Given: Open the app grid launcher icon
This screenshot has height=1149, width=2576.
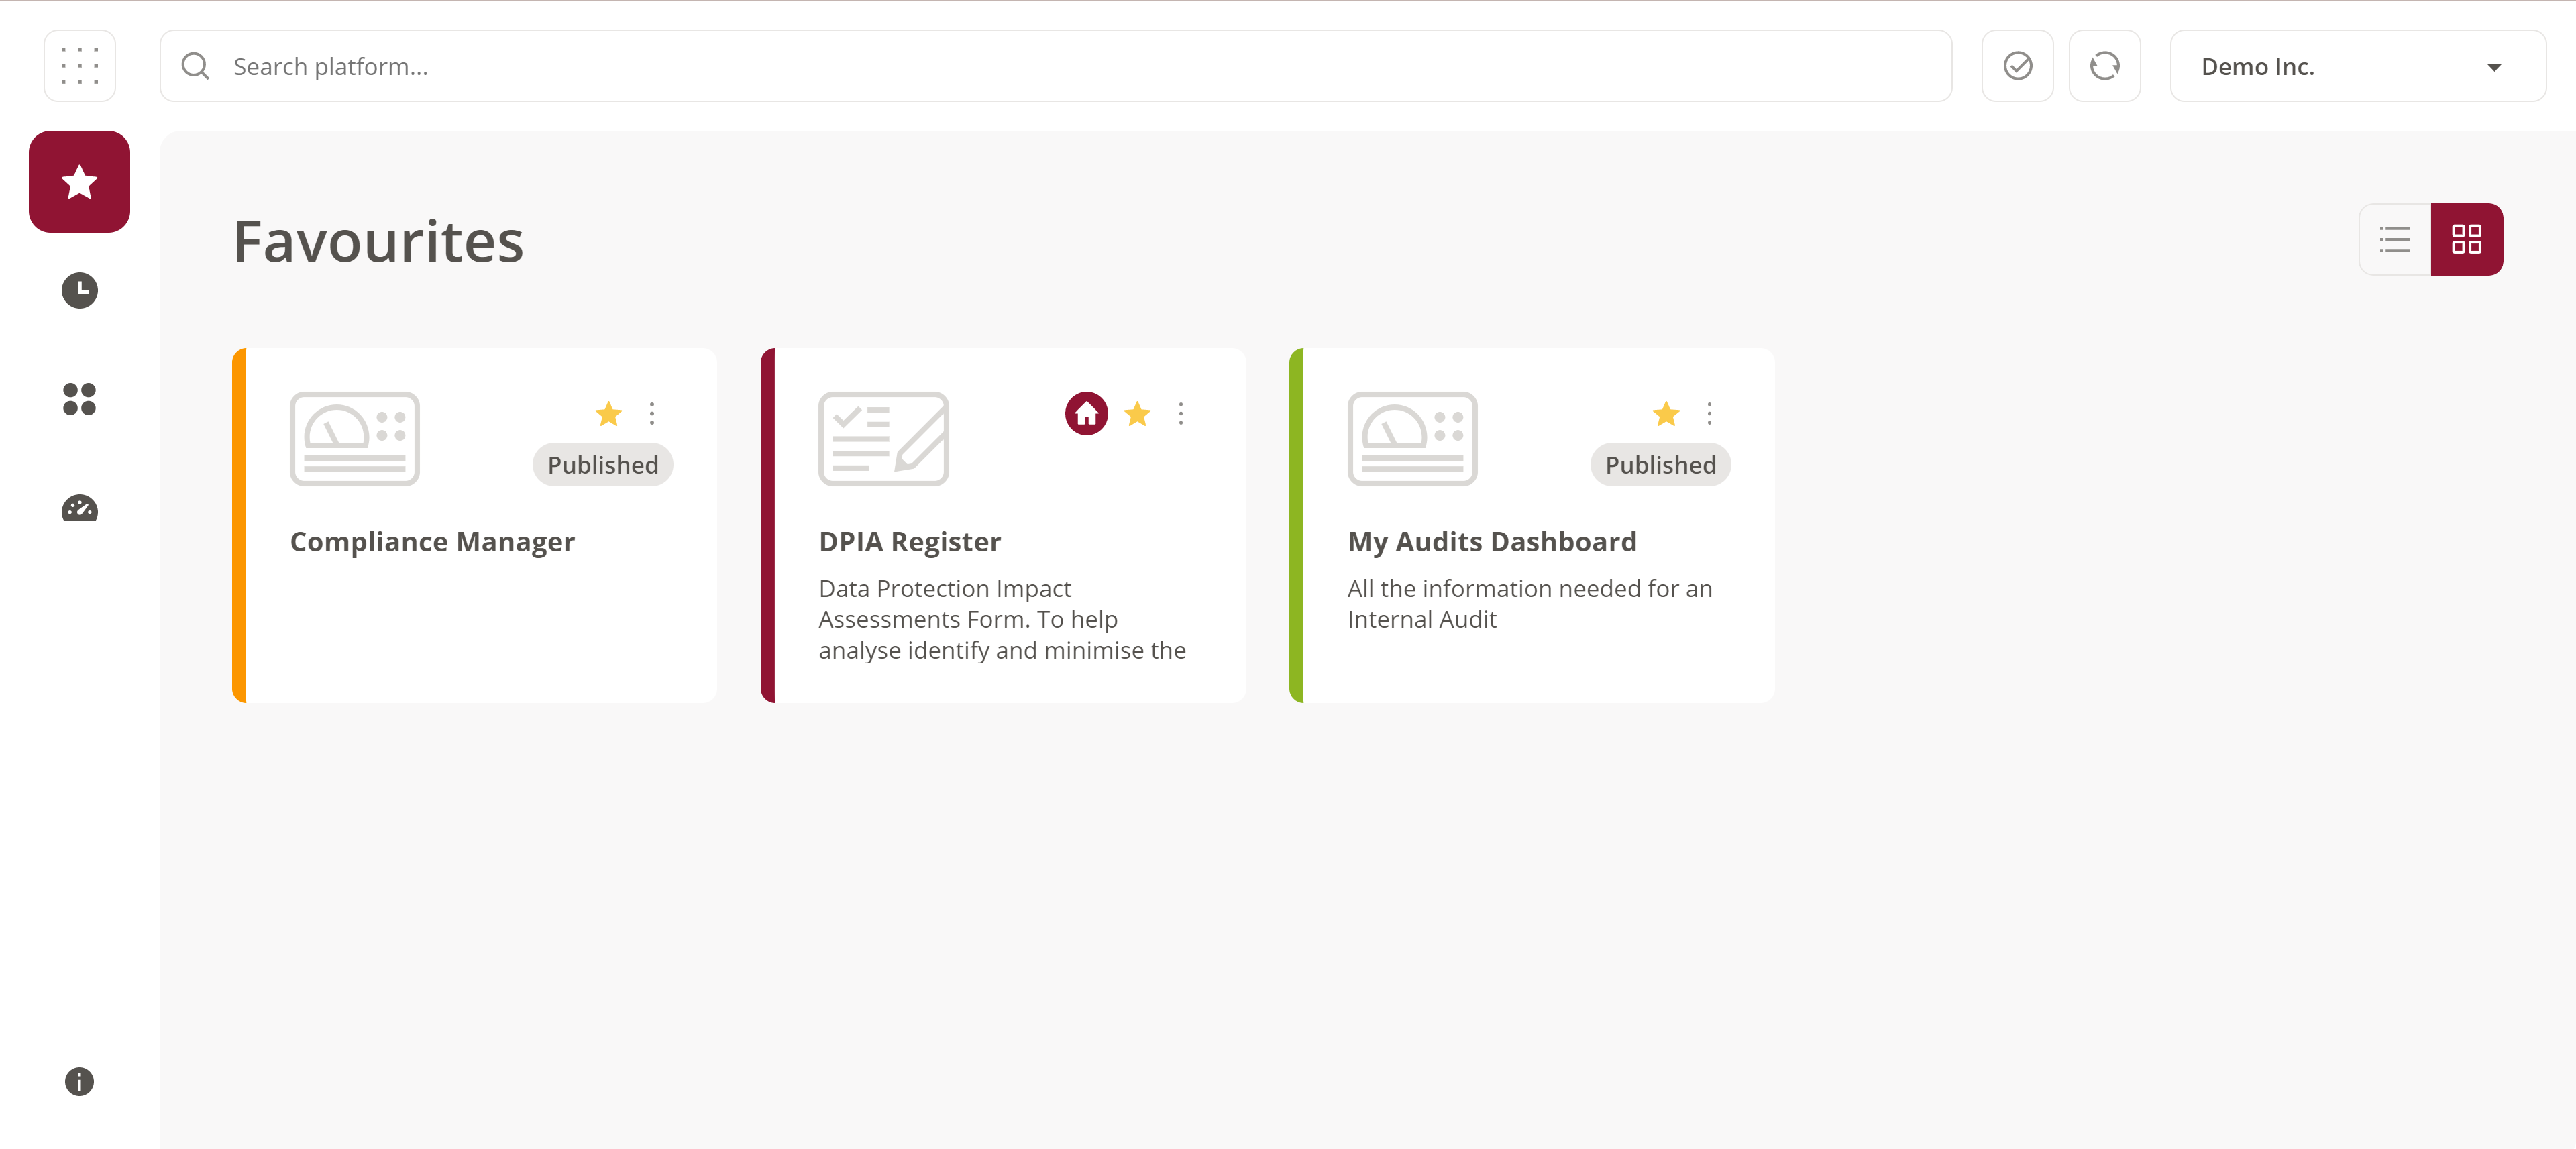Looking at the screenshot, I should point(80,66).
